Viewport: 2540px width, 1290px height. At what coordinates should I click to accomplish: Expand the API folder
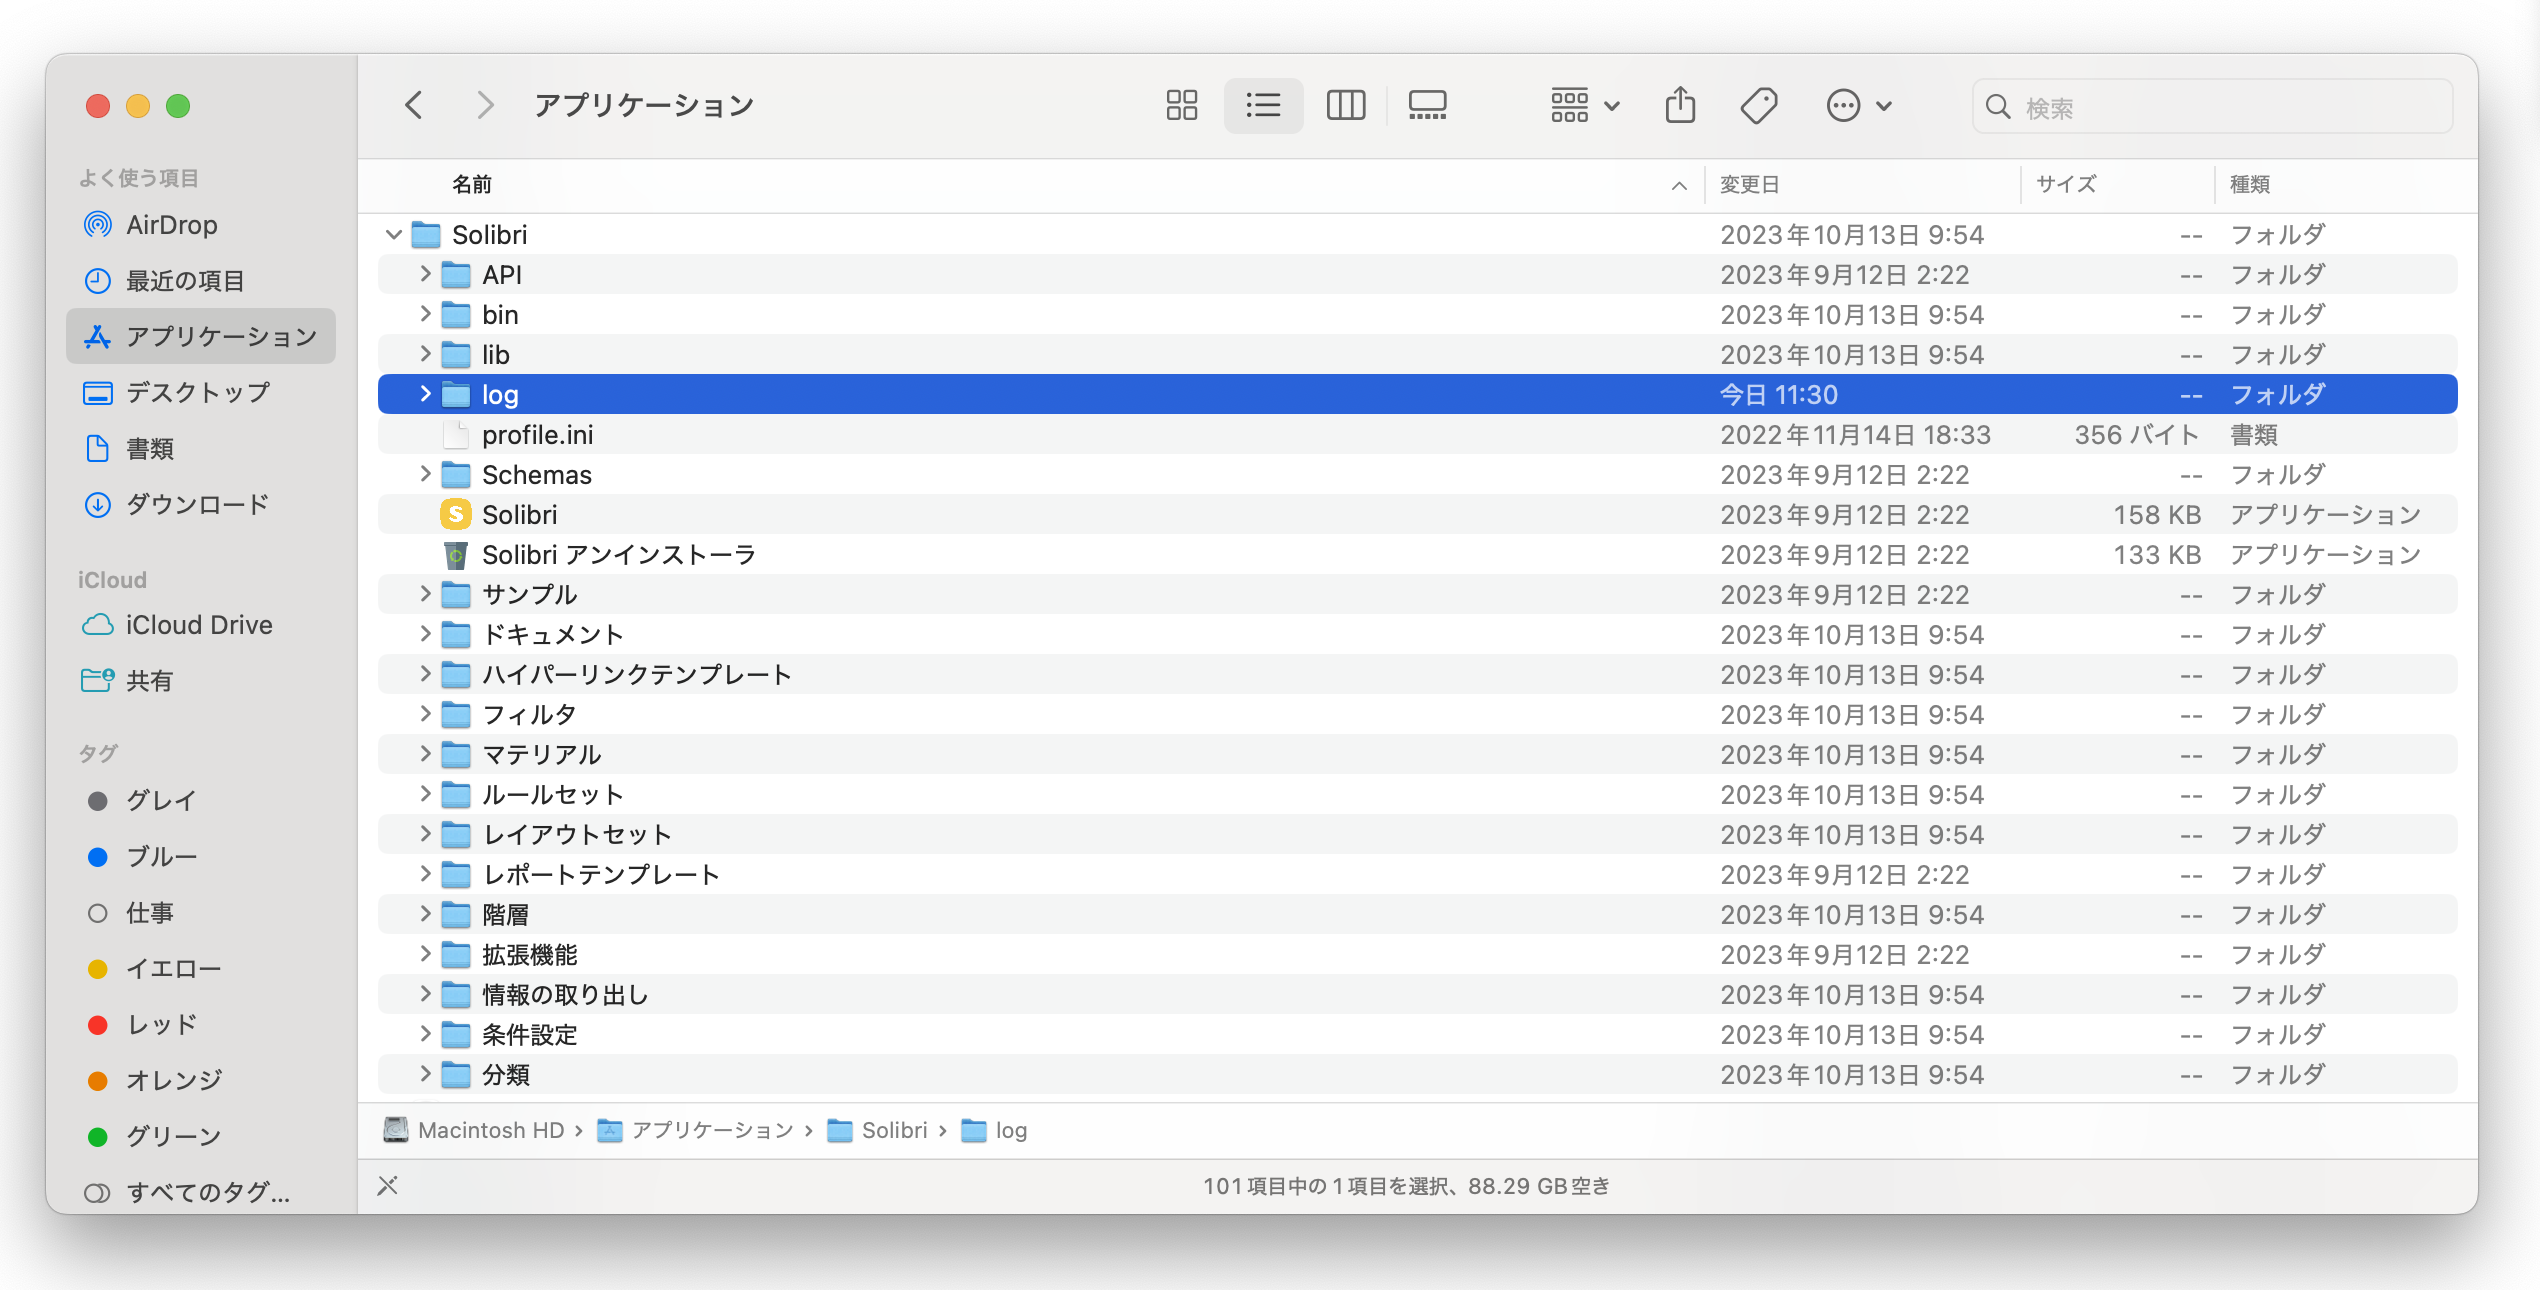click(x=425, y=274)
